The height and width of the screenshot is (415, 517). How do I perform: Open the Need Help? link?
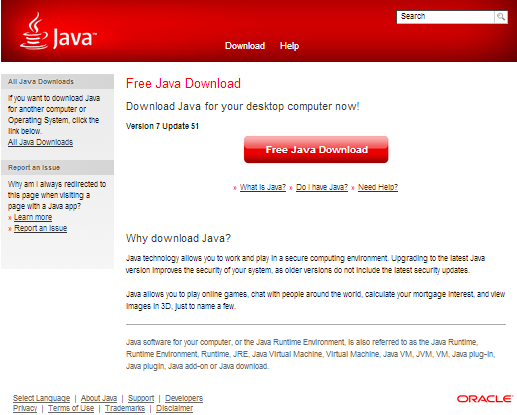pyautogui.click(x=378, y=187)
